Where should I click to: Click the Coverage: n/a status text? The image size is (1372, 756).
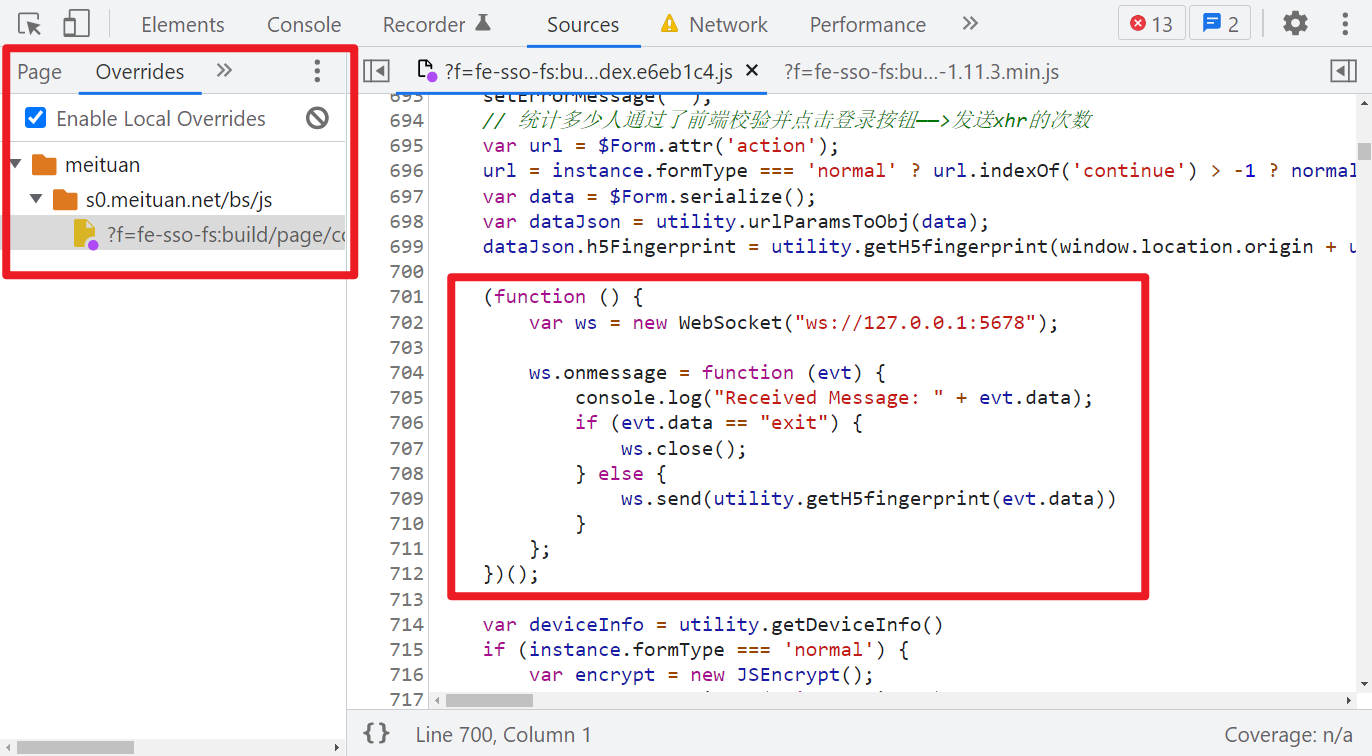[x=1288, y=735]
